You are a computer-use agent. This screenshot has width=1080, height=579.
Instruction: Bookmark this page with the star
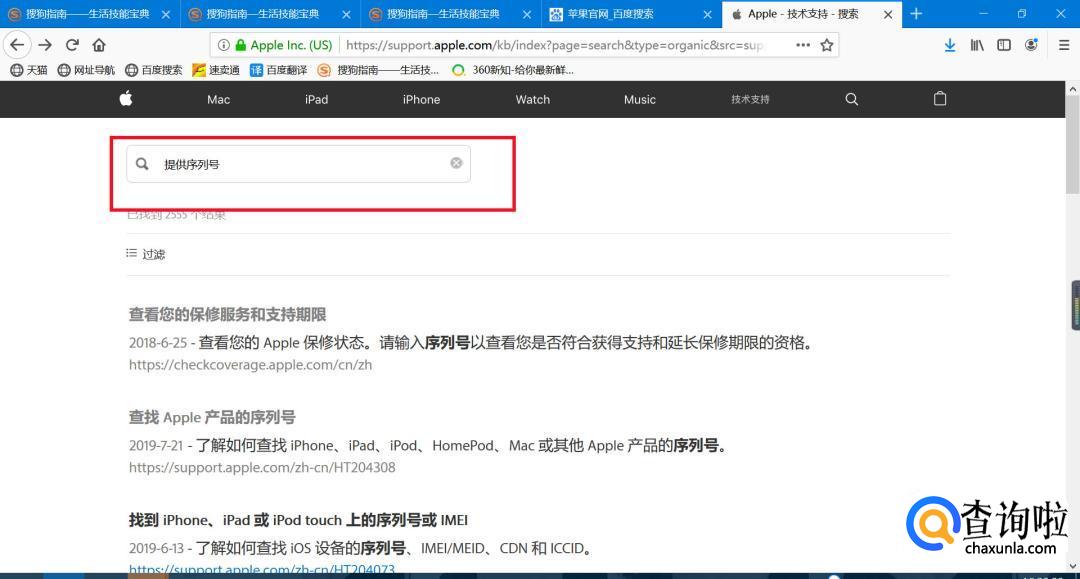[x=827, y=45]
